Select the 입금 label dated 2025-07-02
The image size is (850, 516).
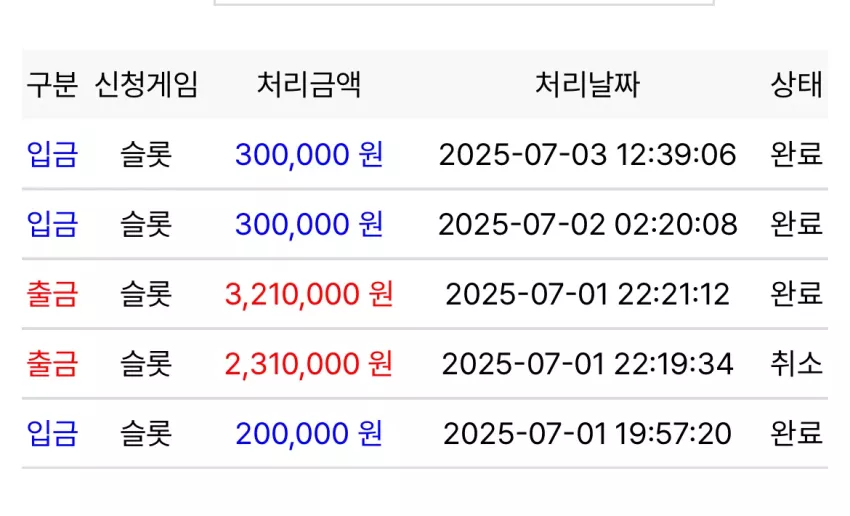point(52,224)
